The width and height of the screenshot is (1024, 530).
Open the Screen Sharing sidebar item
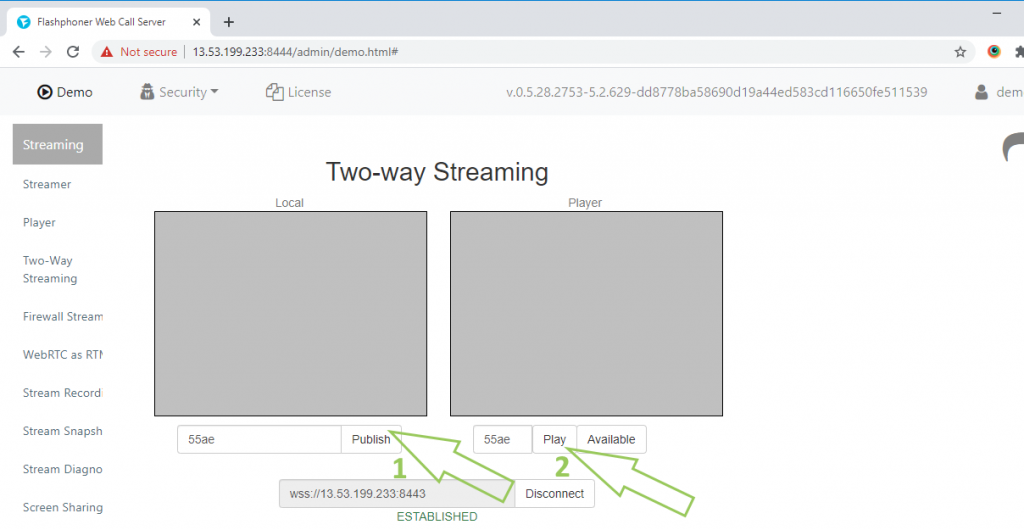63,507
